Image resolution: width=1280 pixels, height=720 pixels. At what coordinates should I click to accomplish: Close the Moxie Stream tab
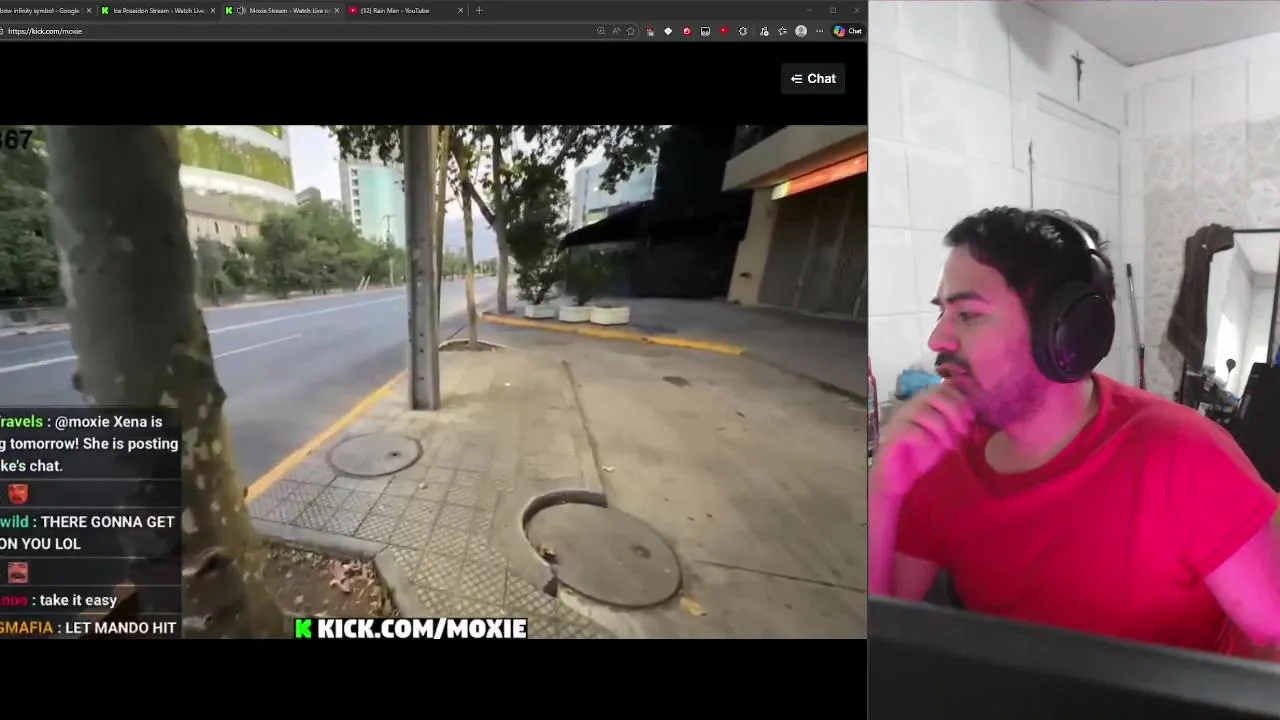[x=336, y=10]
